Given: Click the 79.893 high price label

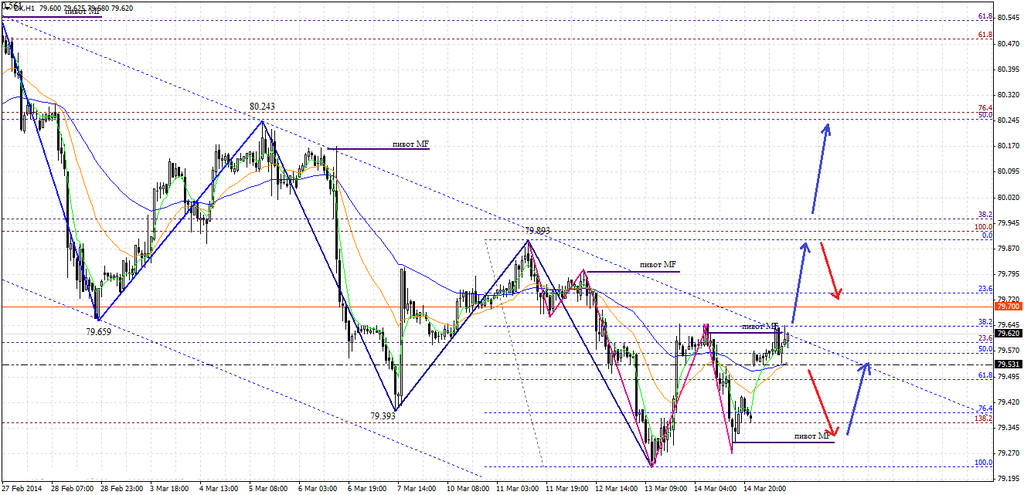Looking at the screenshot, I should click(537, 231).
